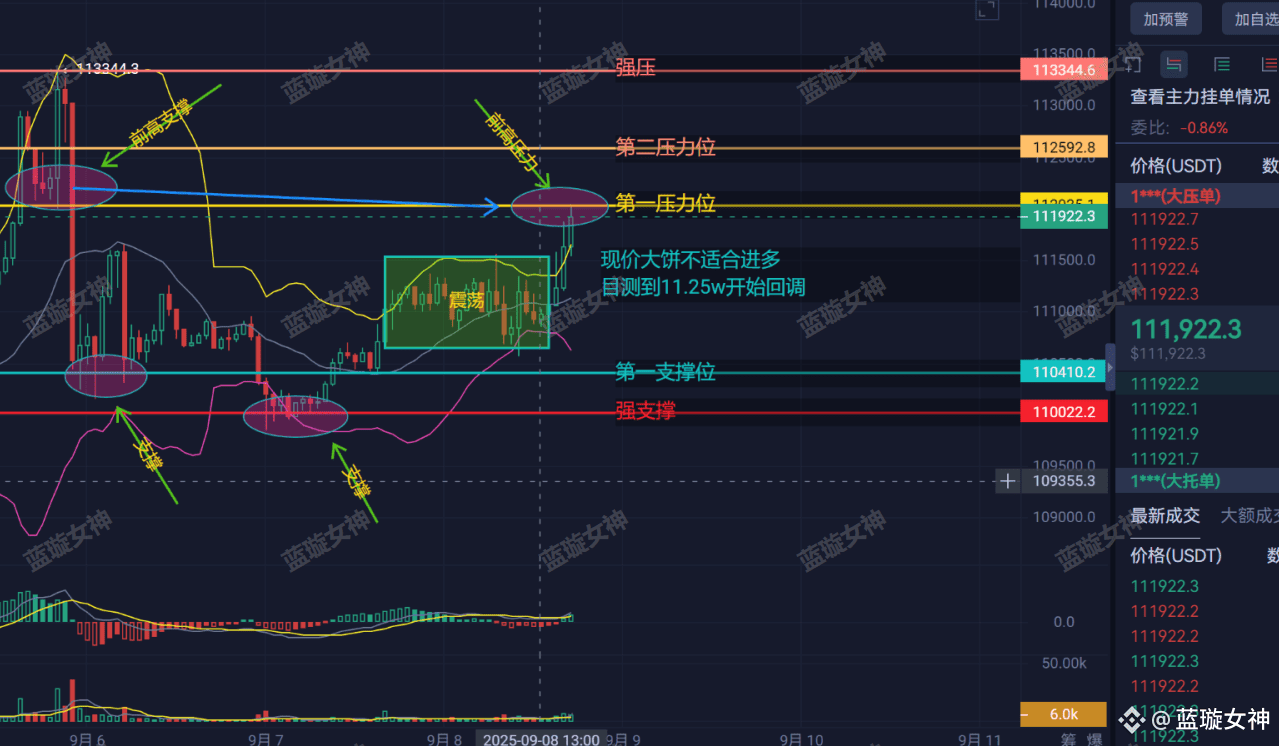Click the 1***(大压单) big sell order row

point(1199,195)
